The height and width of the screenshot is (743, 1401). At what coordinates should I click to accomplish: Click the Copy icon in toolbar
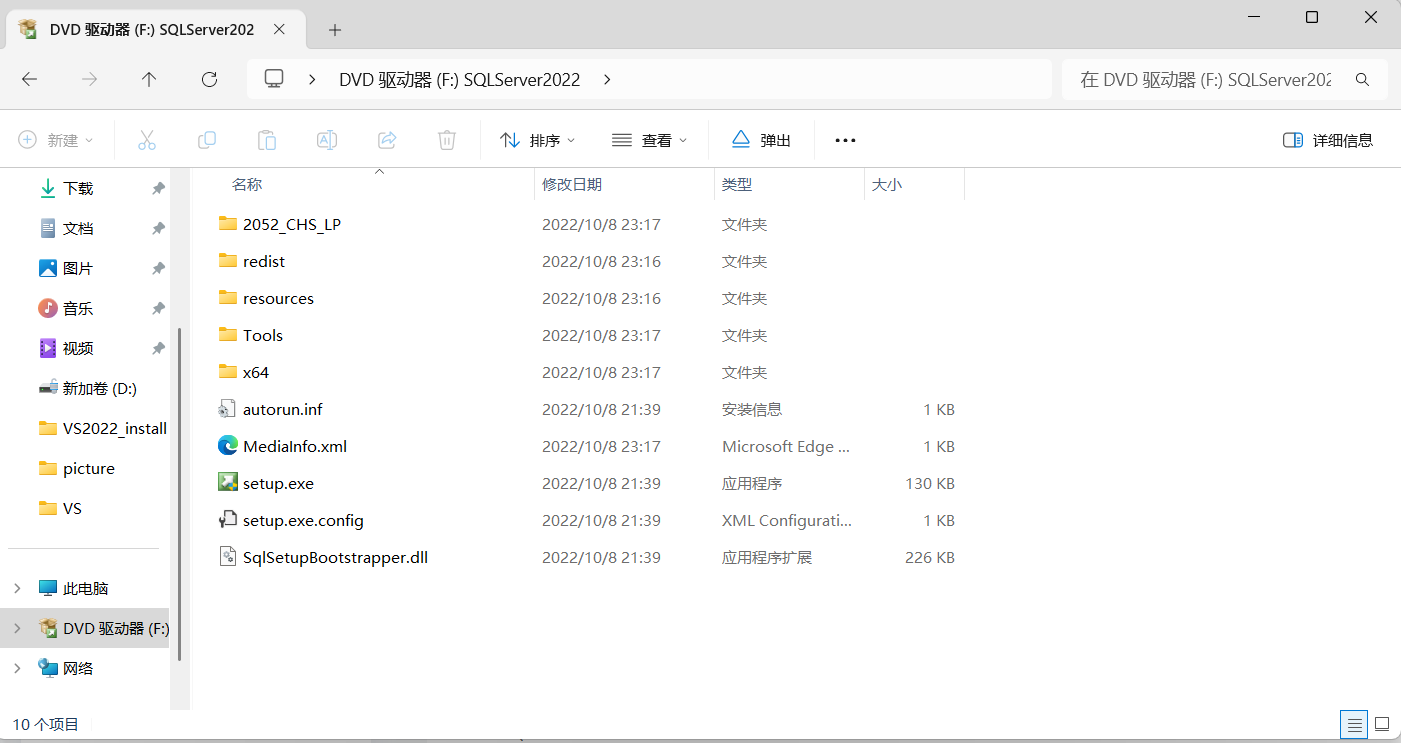207,140
